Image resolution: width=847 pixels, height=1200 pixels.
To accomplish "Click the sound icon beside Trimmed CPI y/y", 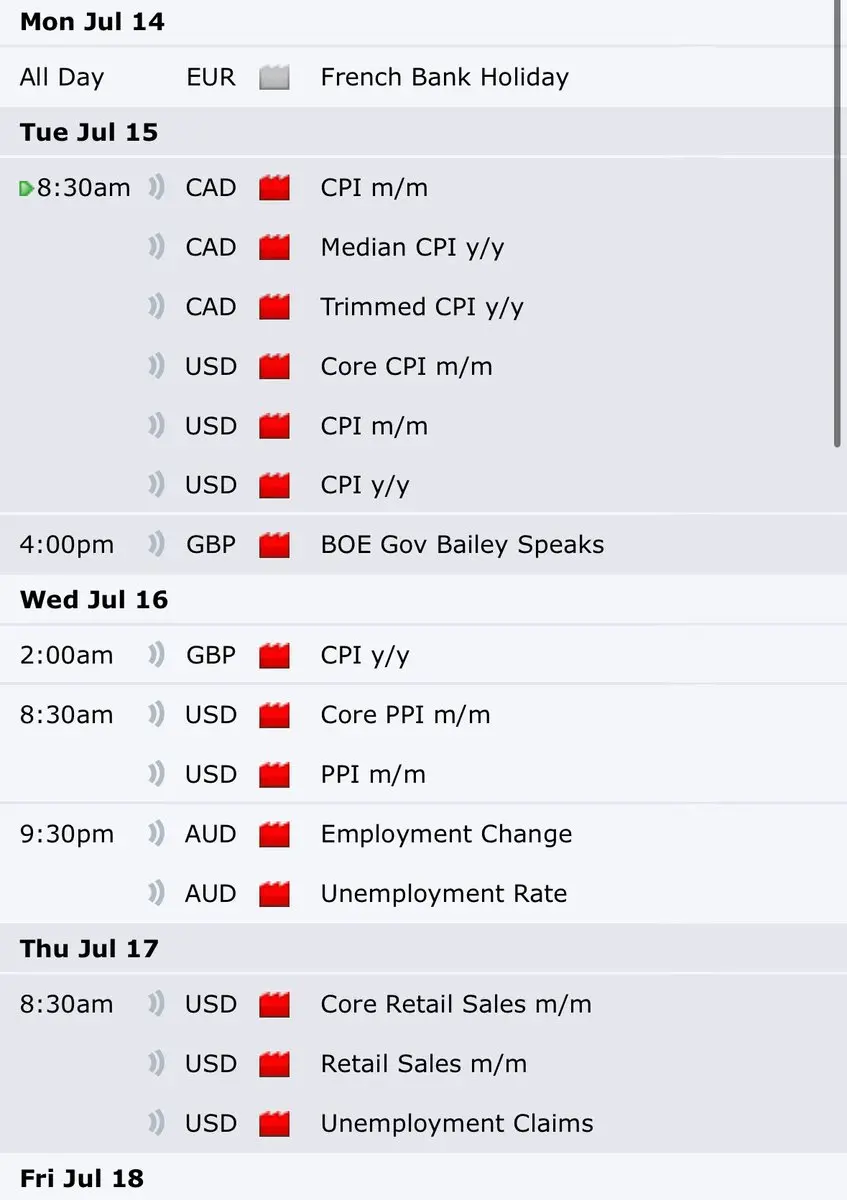I will (156, 307).
